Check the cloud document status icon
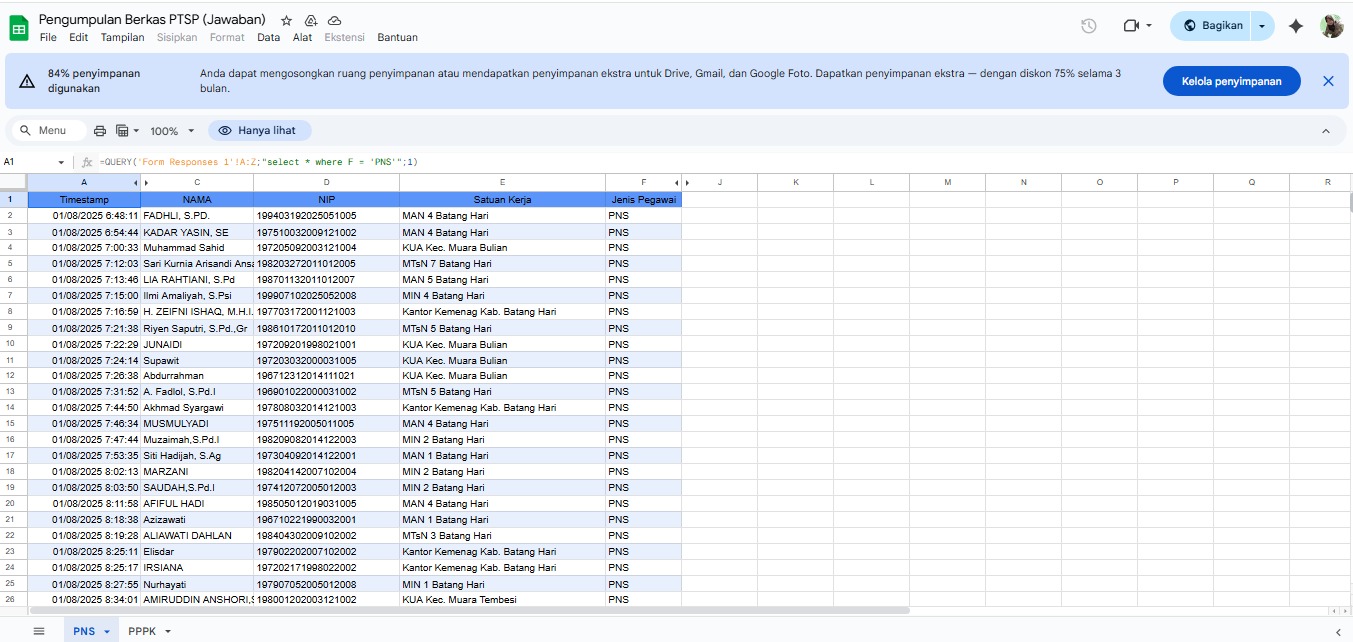Image resolution: width=1353 pixels, height=642 pixels. [335, 20]
